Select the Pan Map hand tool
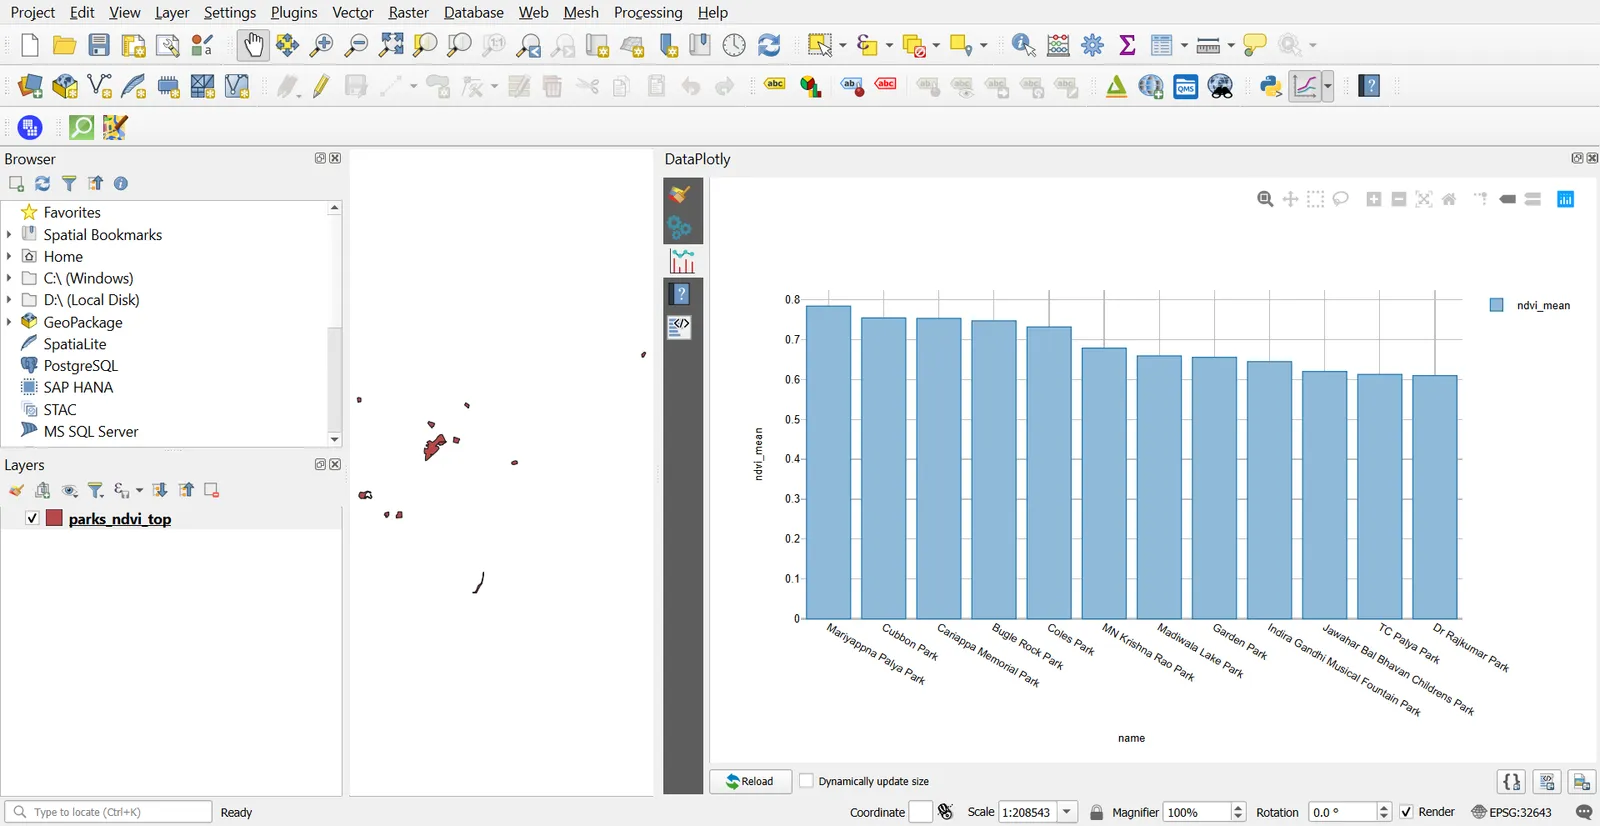This screenshot has height=826, width=1600. 253,45
